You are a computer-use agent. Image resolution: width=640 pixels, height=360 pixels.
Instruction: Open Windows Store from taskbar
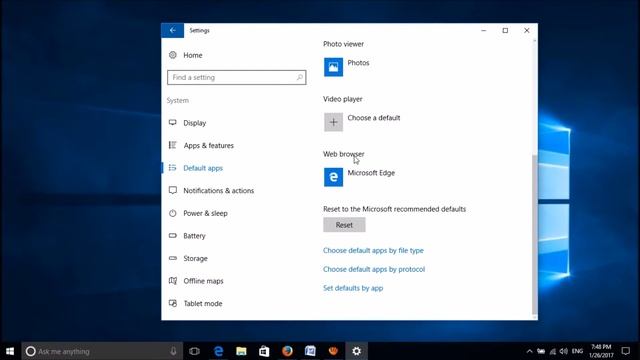(264, 351)
